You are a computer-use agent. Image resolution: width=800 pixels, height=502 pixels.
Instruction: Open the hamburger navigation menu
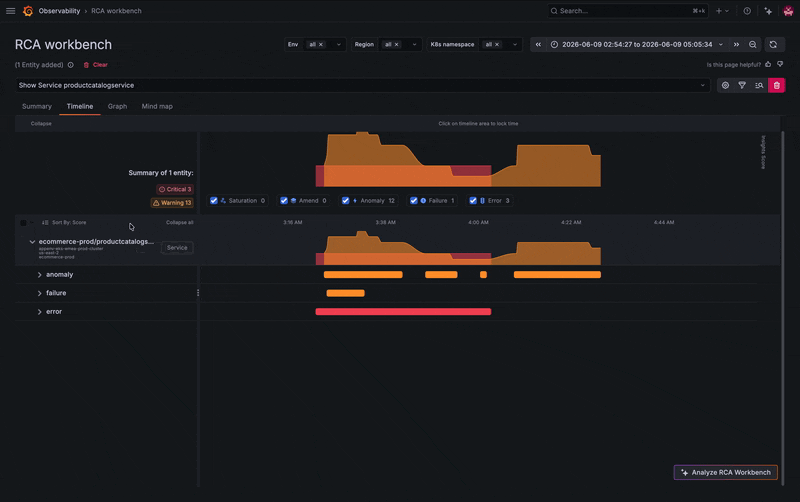pos(10,11)
